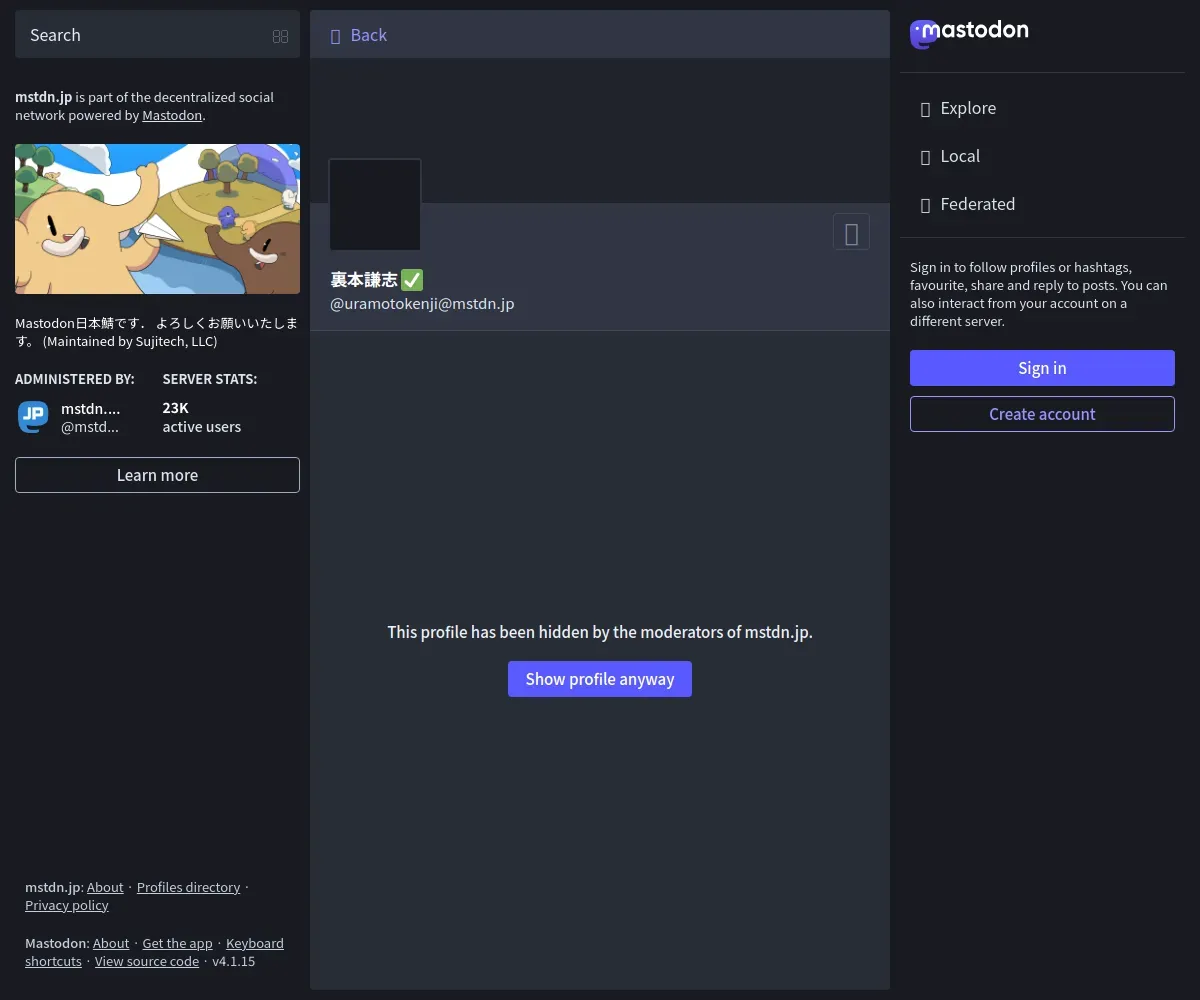Click the Sign in button
Screen dimensions: 1200x1000
pyautogui.click(x=1042, y=368)
